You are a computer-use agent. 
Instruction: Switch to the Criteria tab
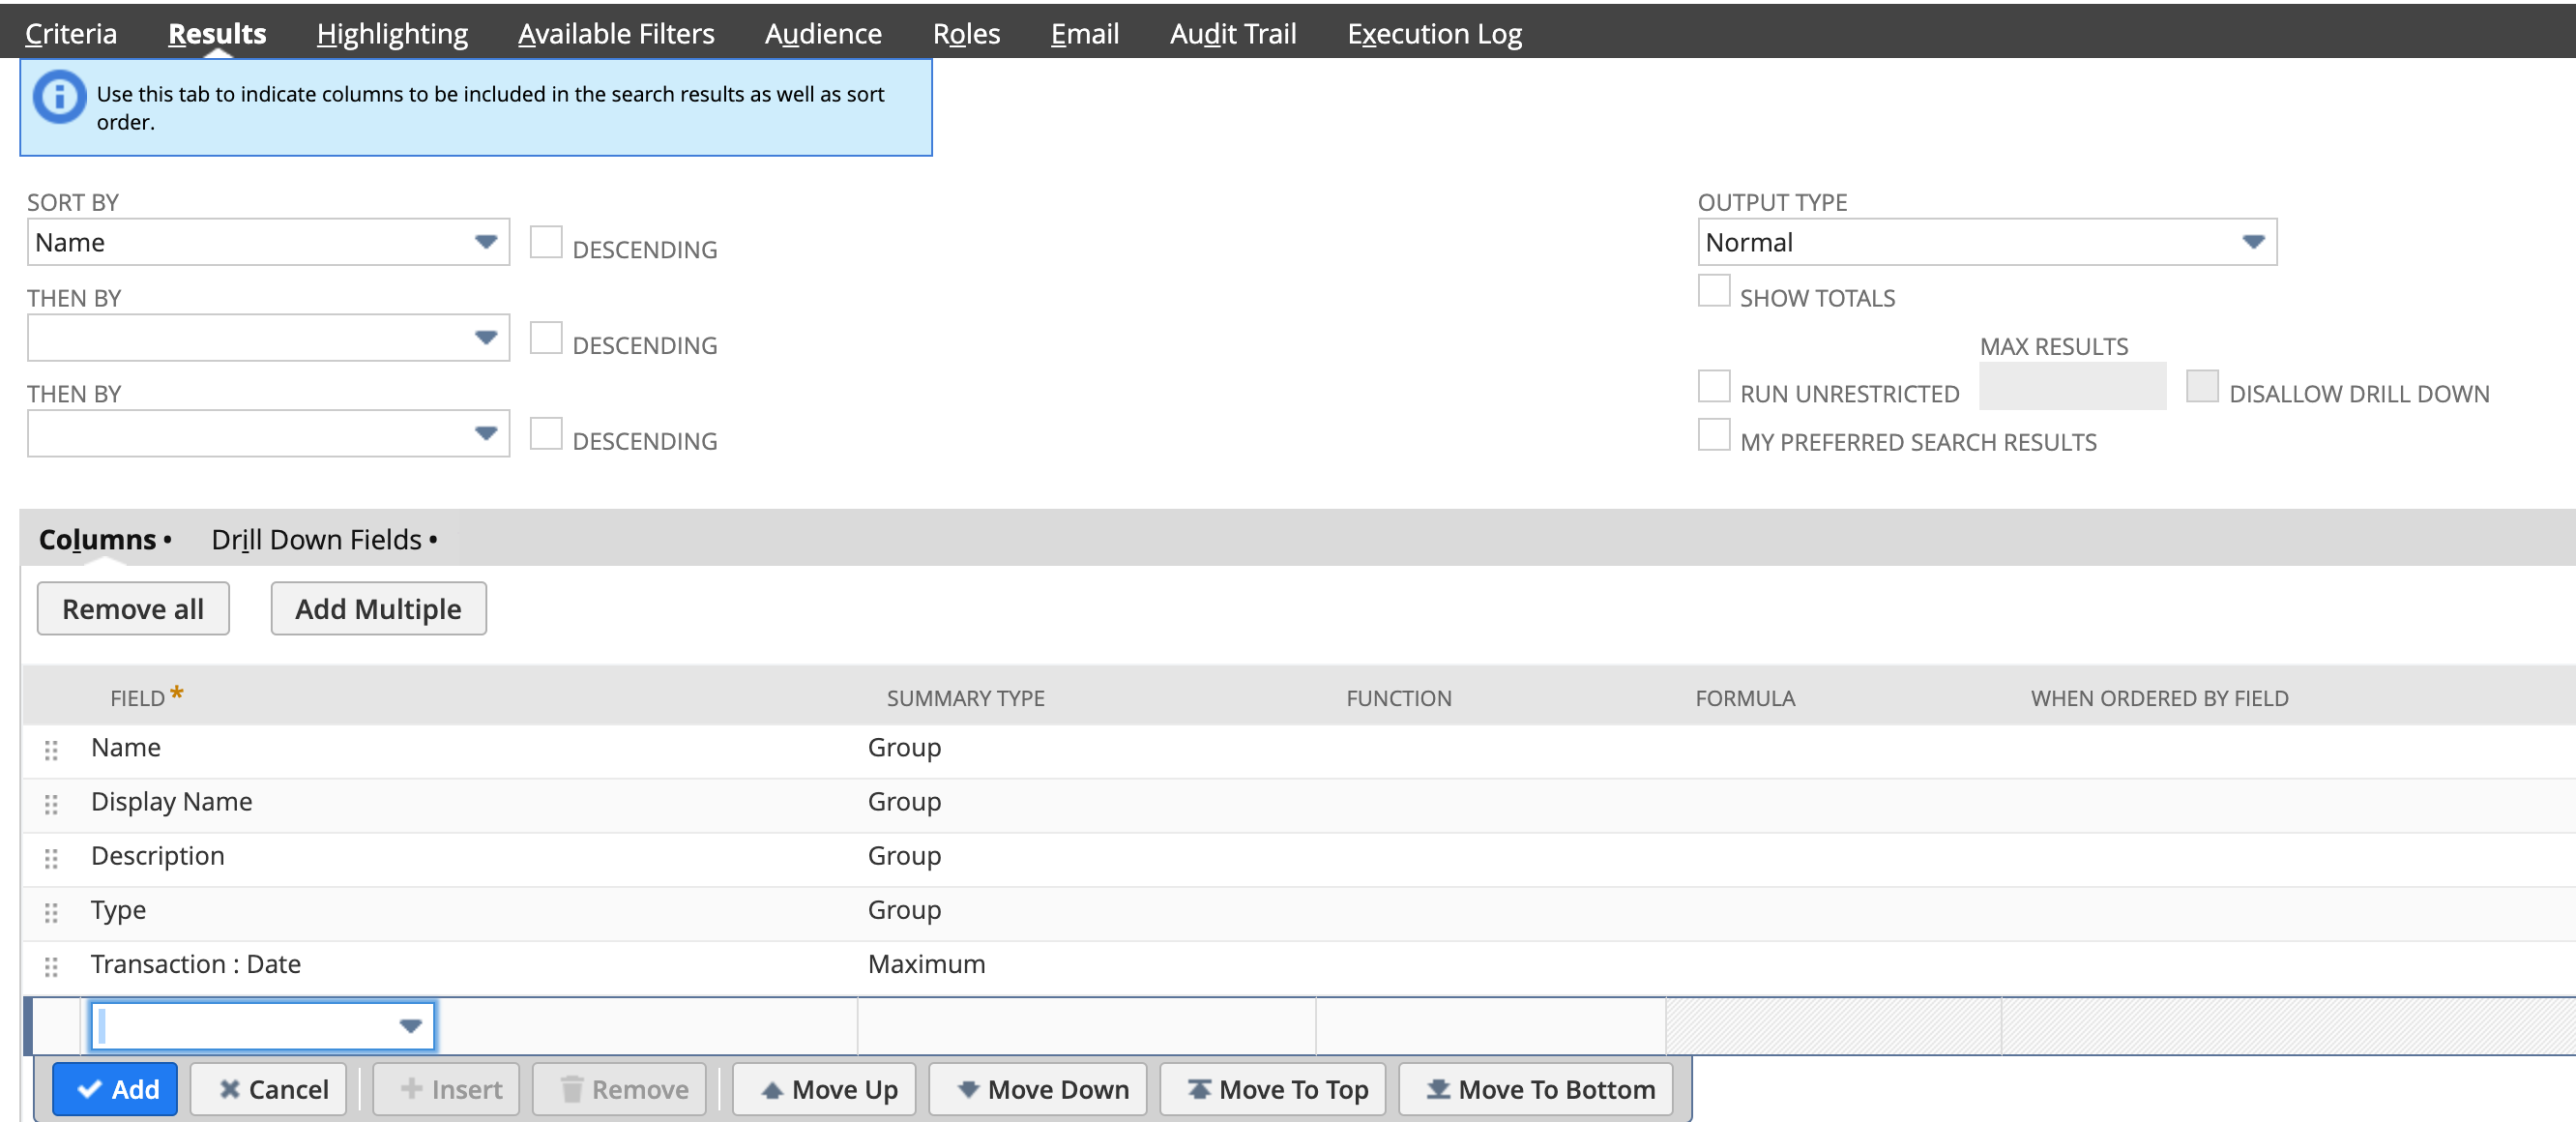pos(71,33)
